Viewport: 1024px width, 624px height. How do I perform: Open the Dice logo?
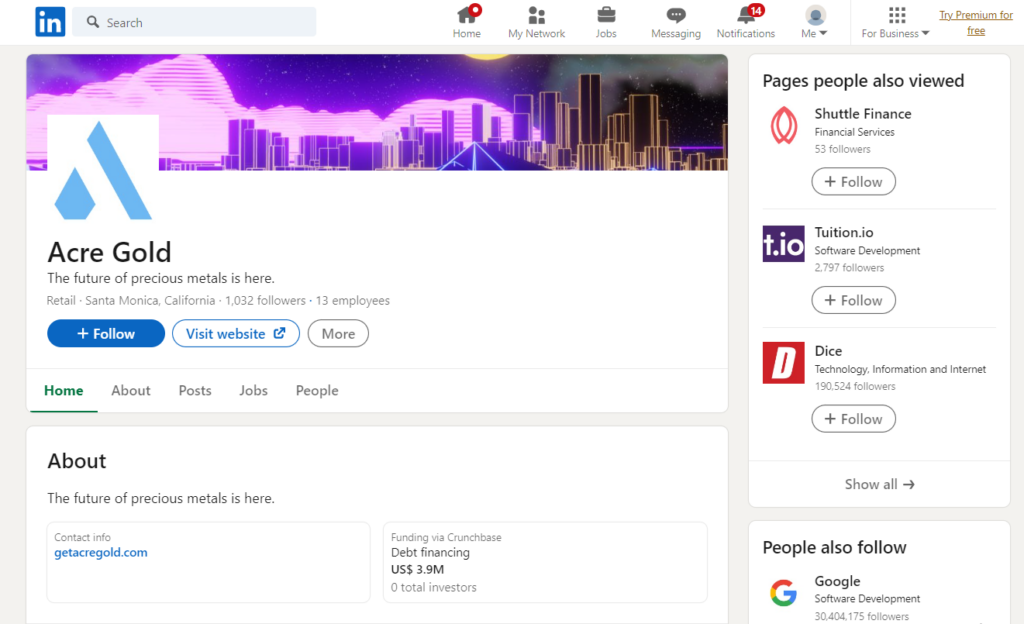tap(784, 362)
